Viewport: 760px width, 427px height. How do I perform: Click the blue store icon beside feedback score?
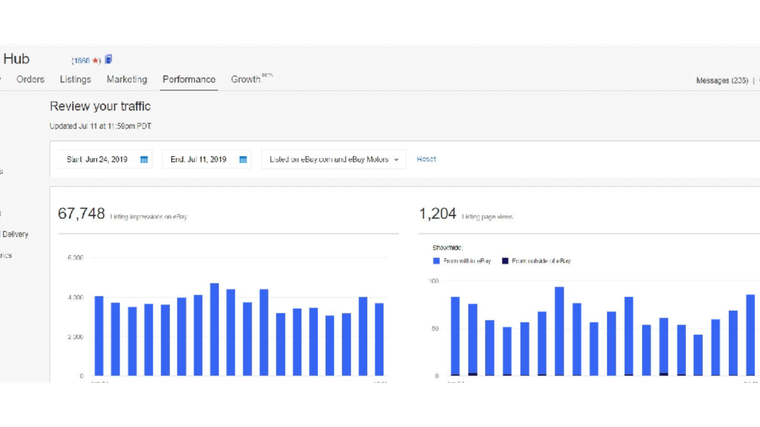click(x=109, y=59)
